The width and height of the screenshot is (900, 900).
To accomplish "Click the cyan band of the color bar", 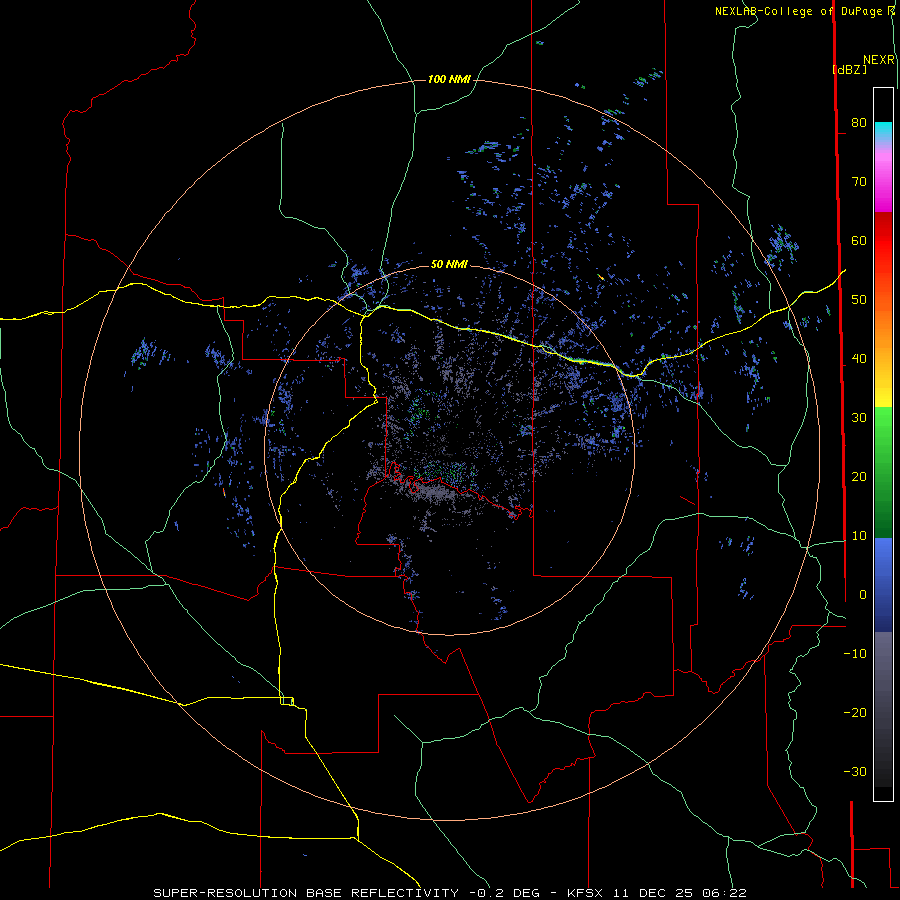I will pos(883,131).
